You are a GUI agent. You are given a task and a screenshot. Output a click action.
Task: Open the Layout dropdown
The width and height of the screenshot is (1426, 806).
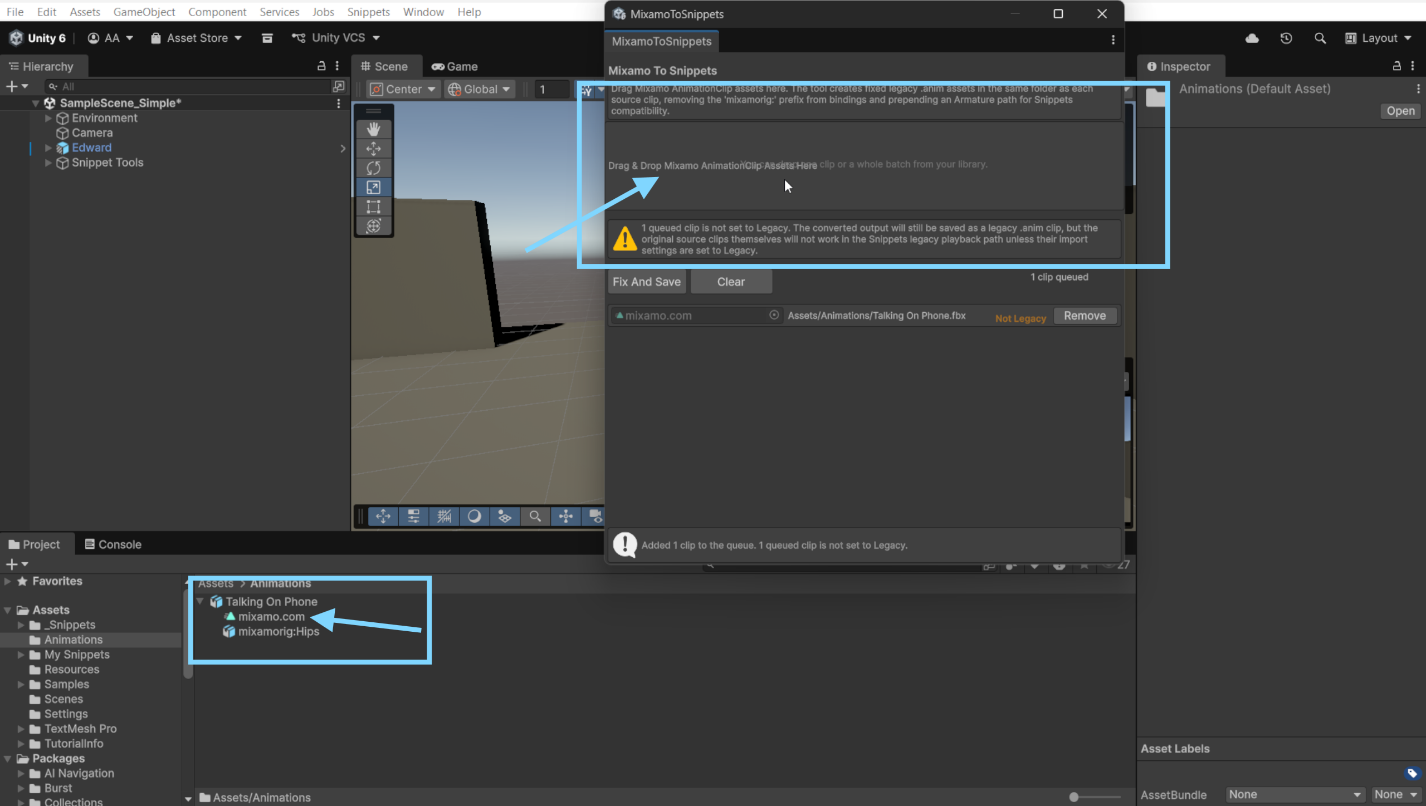[x=1378, y=38]
